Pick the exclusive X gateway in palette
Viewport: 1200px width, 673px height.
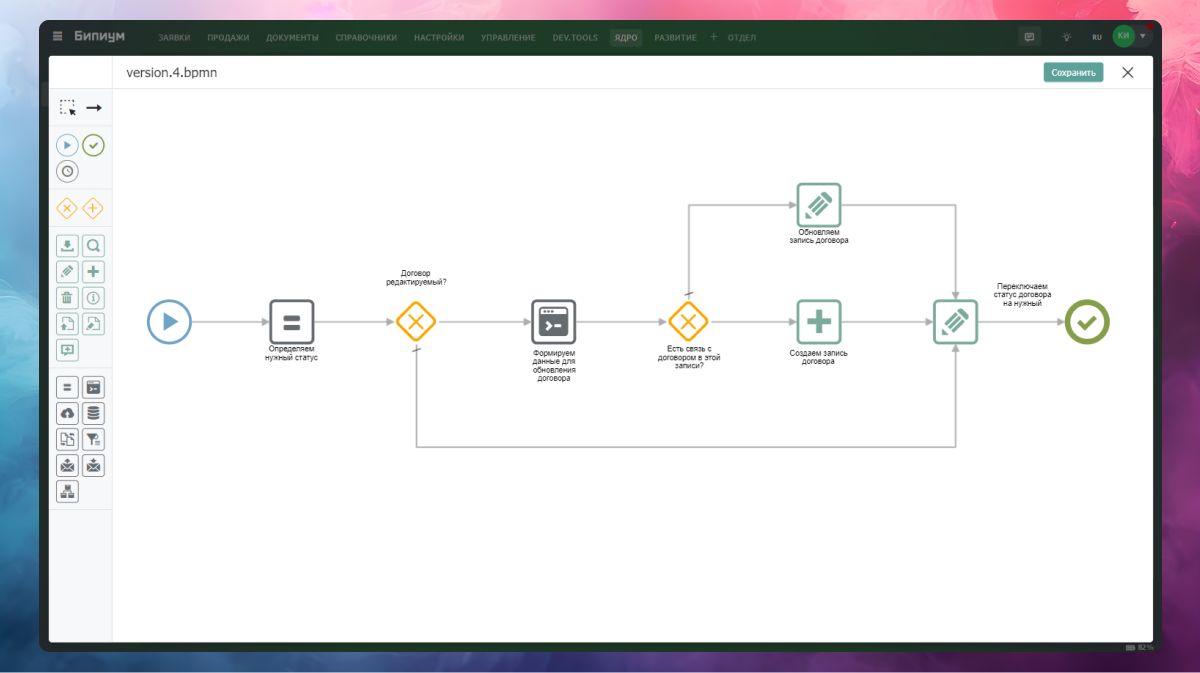(x=67, y=208)
